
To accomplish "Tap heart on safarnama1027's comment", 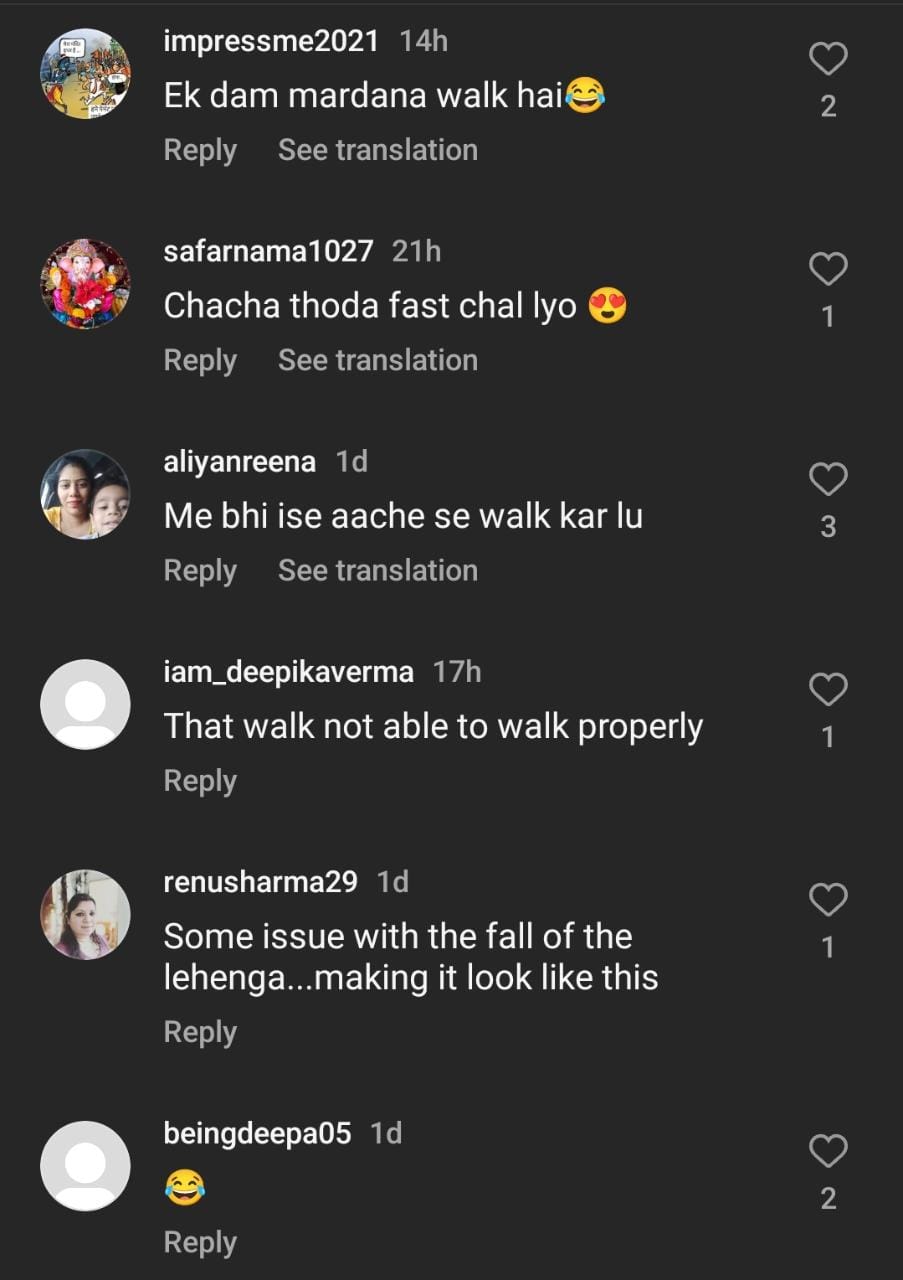I will (828, 270).
